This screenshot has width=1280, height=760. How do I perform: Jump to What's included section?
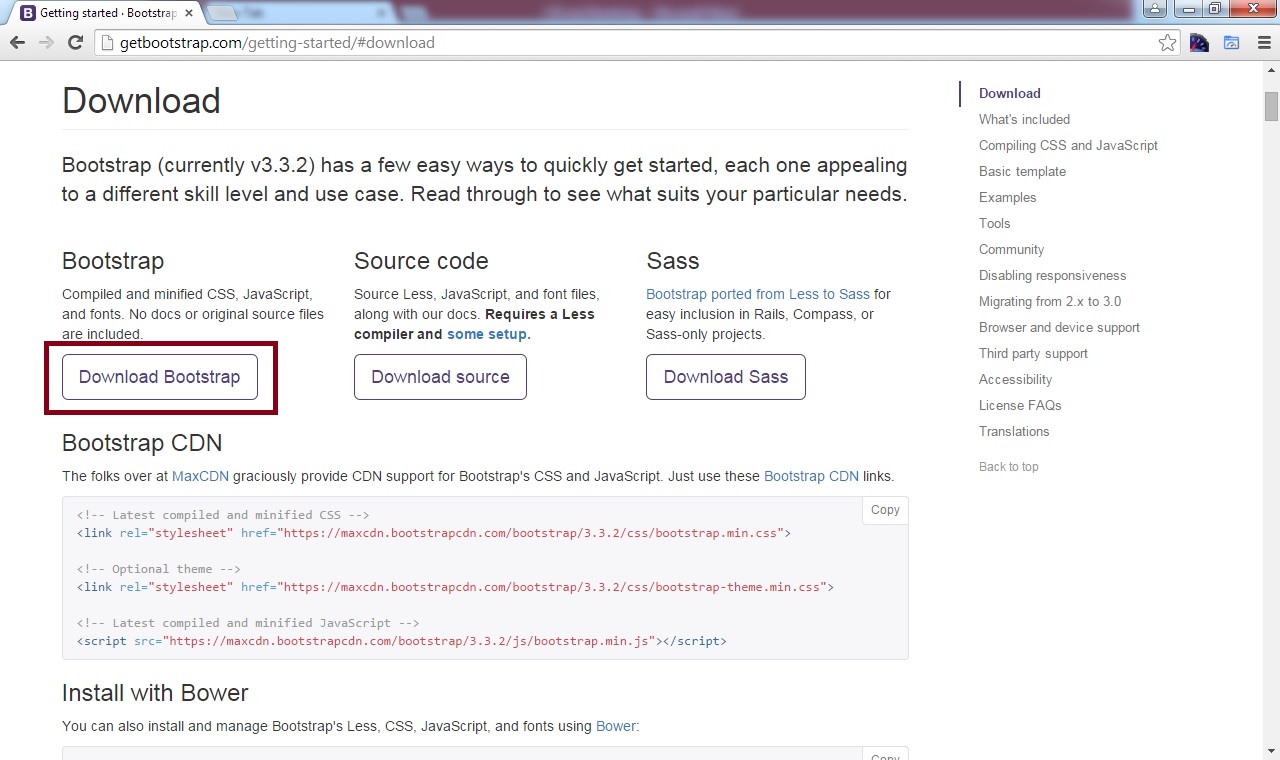[x=1024, y=119]
